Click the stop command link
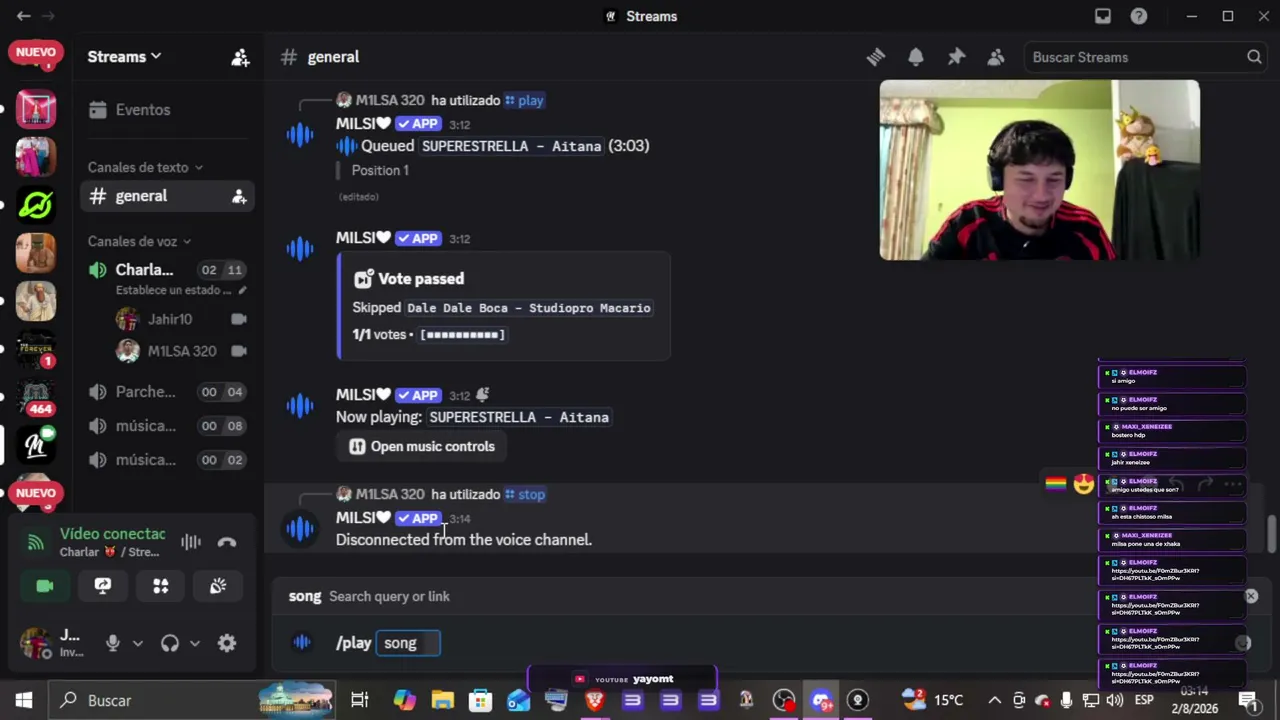Viewport: 1280px width, 720px height. tap(525, 494)
